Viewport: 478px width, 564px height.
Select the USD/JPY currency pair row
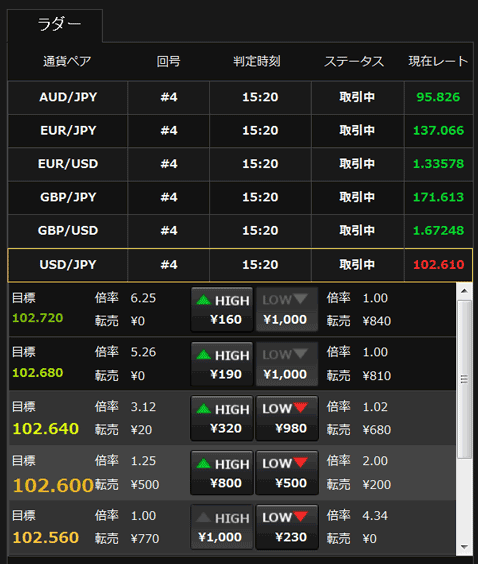pos(240,265)
